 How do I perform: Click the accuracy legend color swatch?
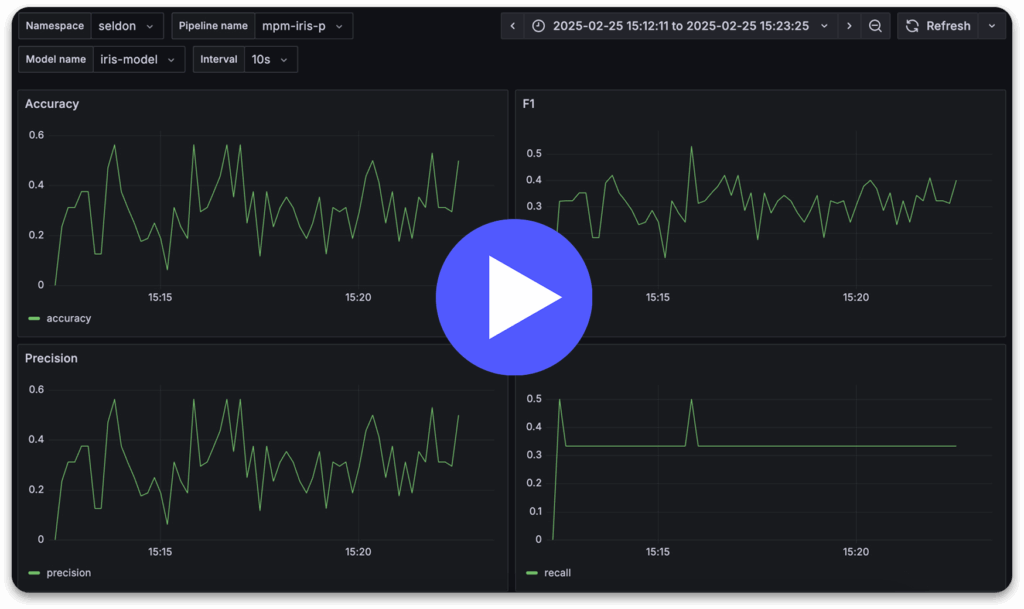(x=34, y=318)
